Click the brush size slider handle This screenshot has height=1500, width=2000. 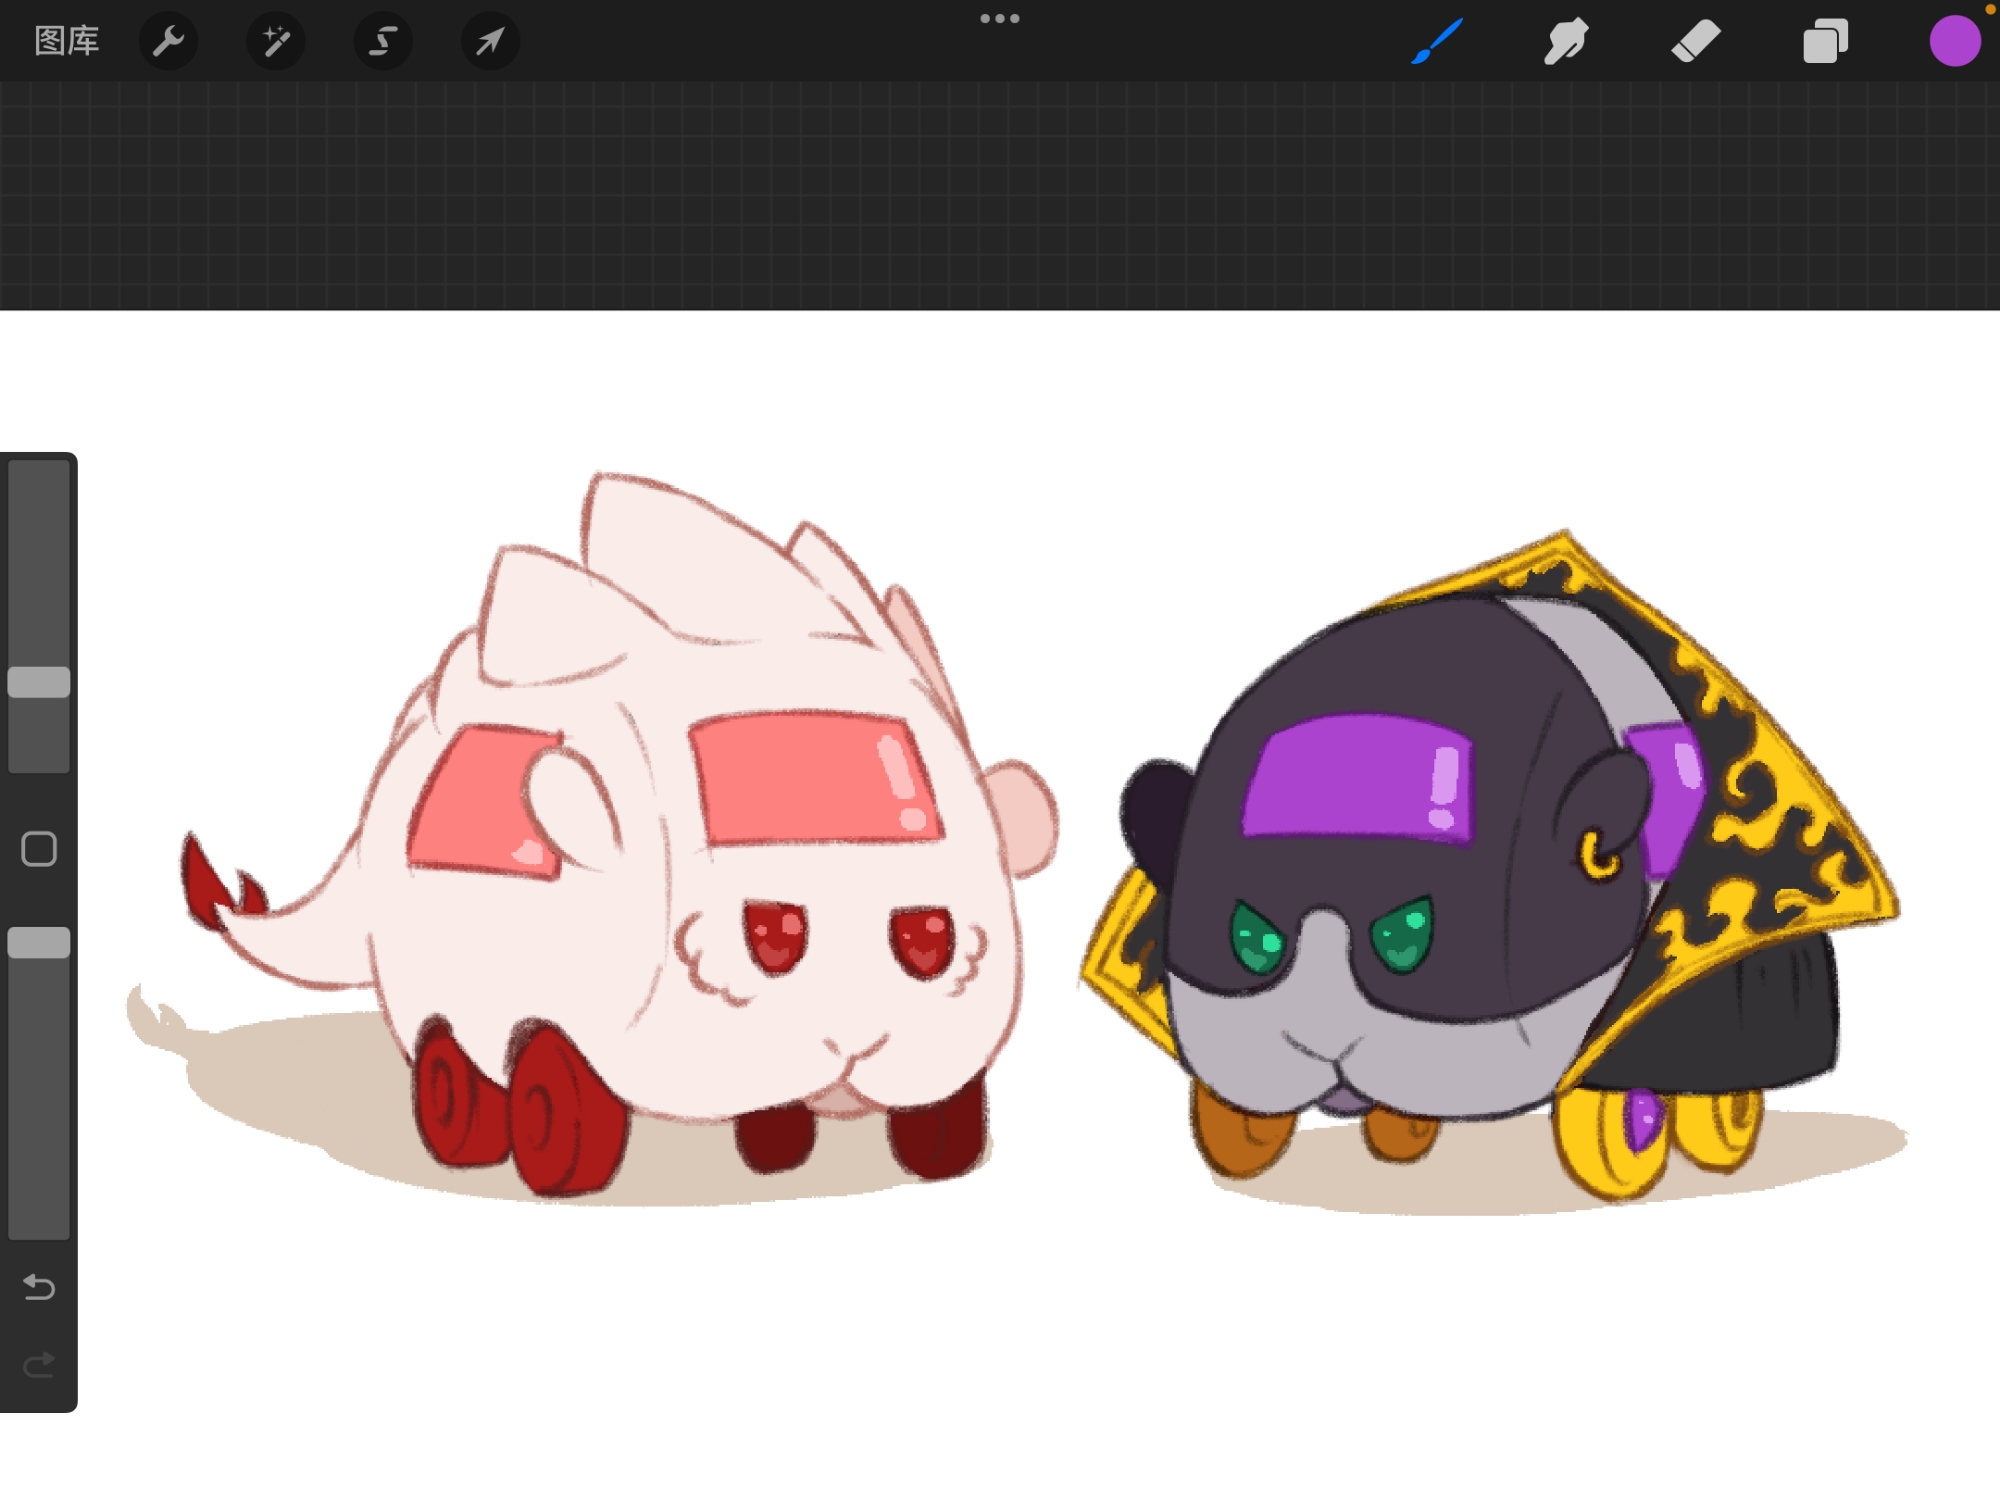click(x=39, y=682)
